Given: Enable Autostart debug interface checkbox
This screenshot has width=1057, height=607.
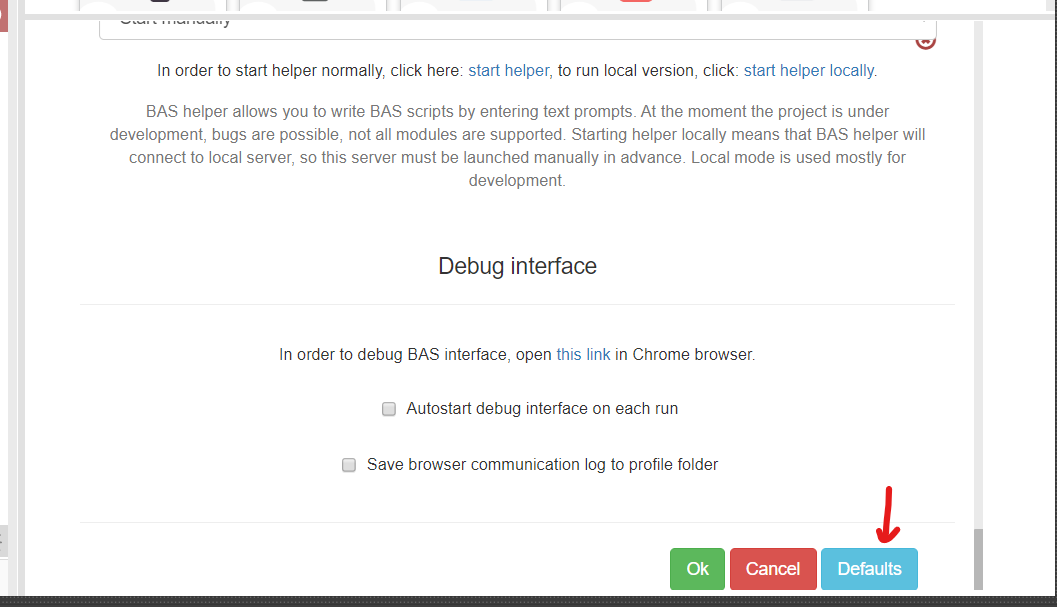Looking at the screenshot, I should pos(389,409).
